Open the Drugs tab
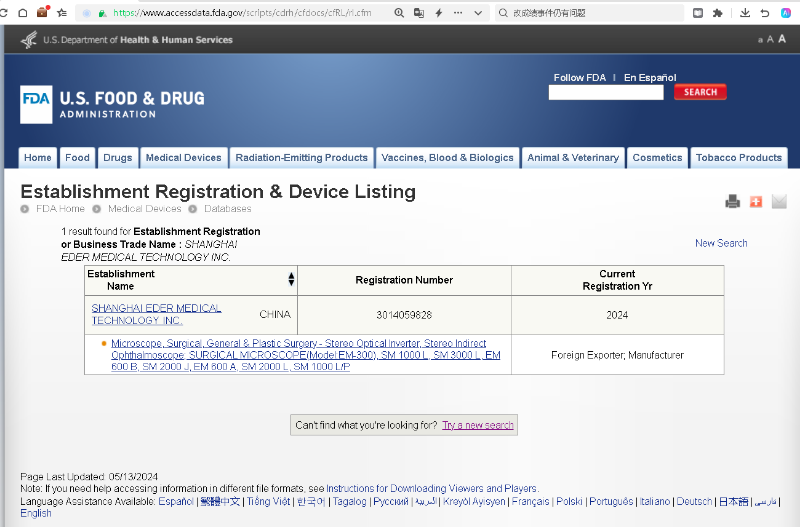Image resolution: width=800 pixels, height=527 pixels. point(118,158)
